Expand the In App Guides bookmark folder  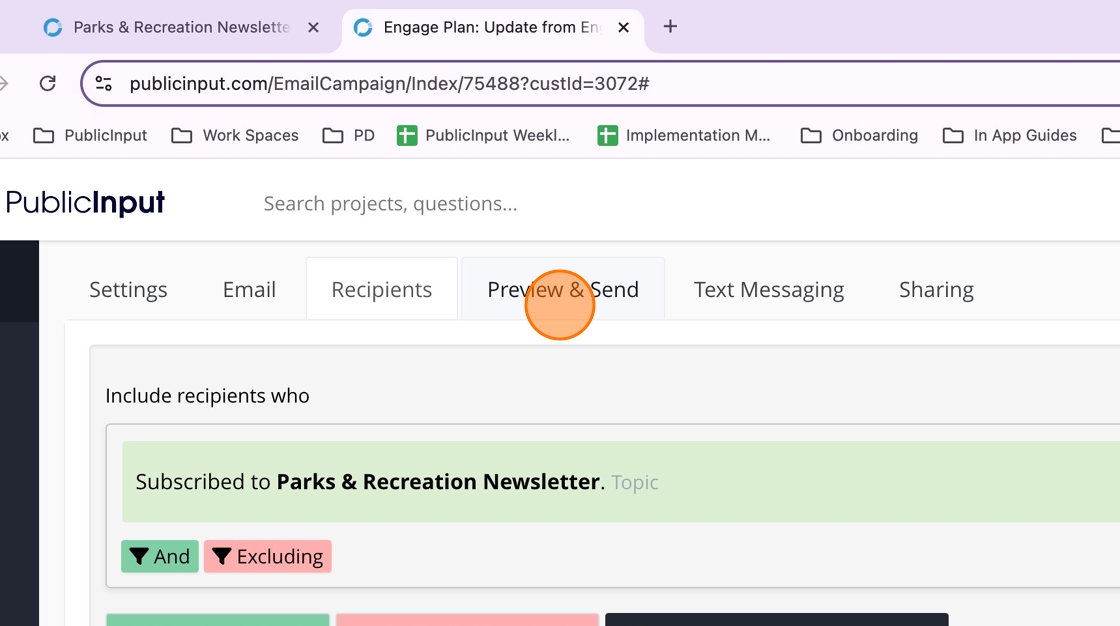tap(1010, 135)
